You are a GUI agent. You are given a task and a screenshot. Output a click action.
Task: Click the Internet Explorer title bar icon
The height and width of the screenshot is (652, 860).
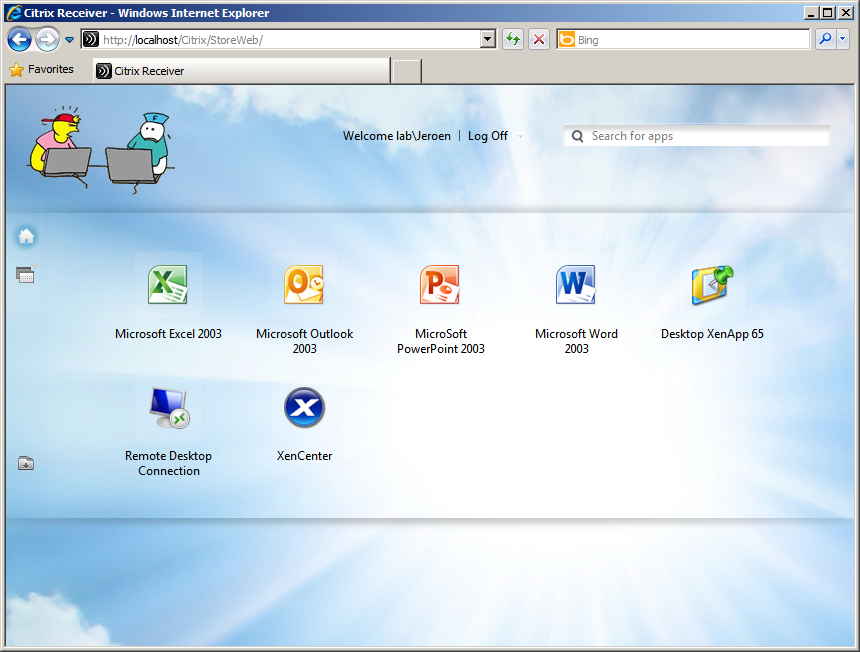(x=14, y=13)
